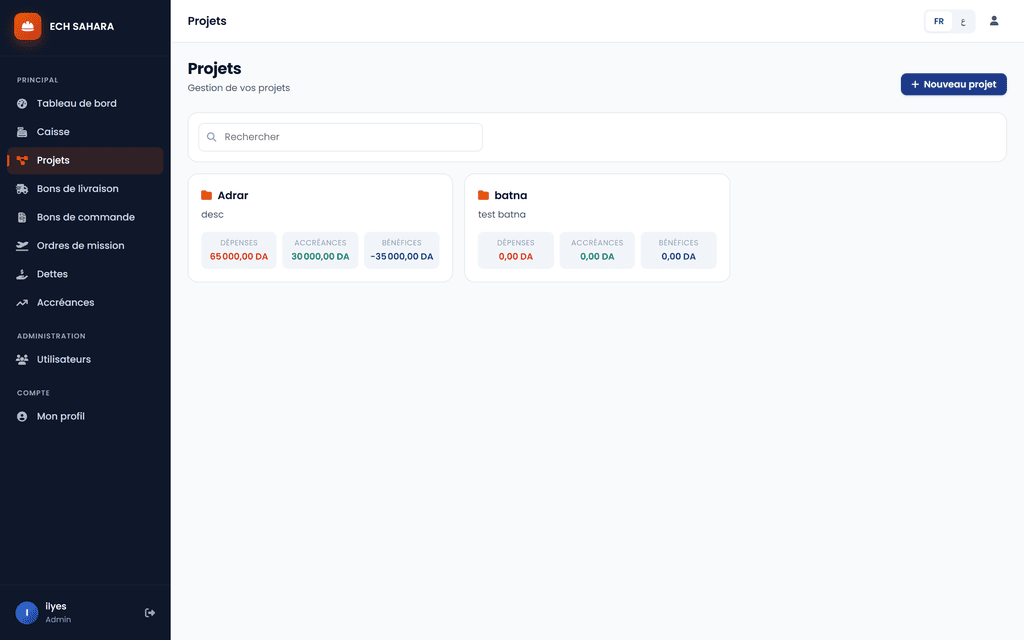Open the batna project card
The image size is (1024, 640).
(x=597, y=228)
